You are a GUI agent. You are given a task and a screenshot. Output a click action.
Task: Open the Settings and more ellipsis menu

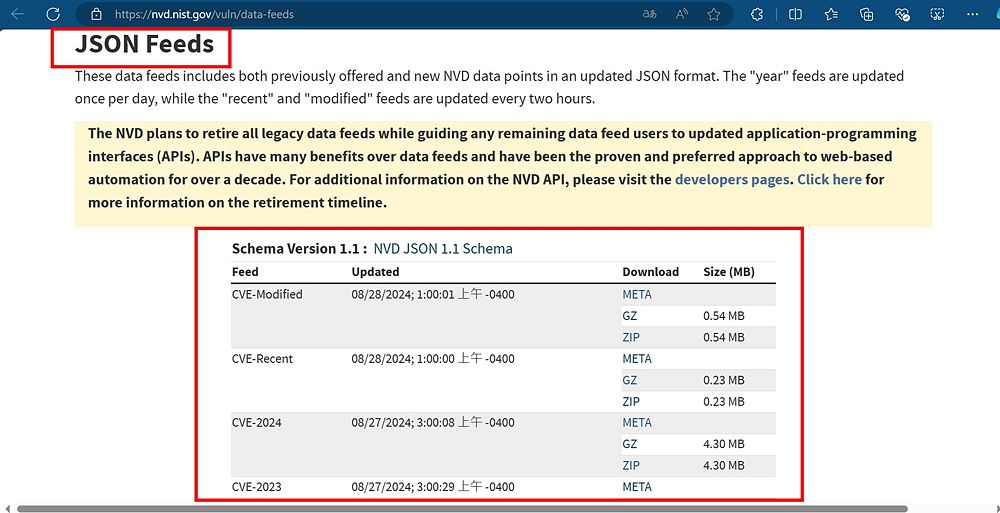pyautogui.click(x=973, y=14)
